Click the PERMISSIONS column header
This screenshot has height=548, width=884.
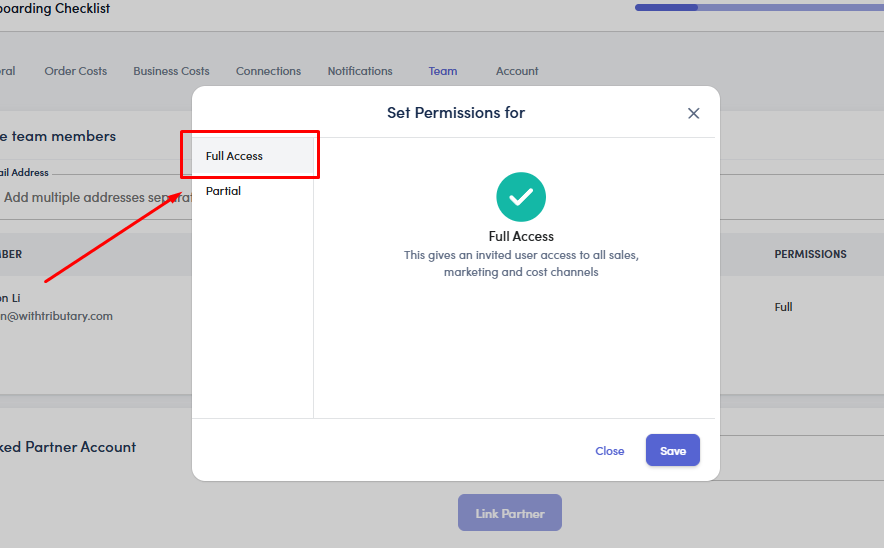click(810, 254)
